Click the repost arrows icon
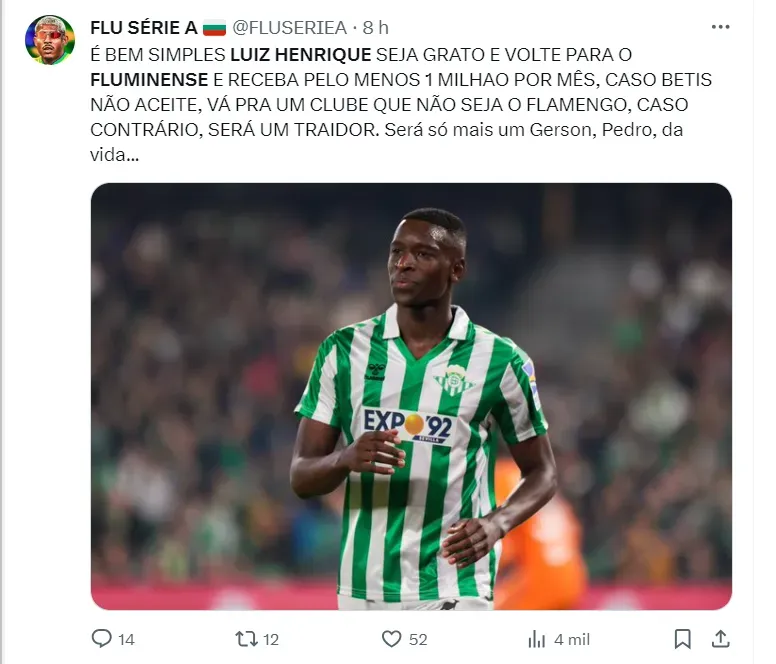776x664 pixels. click(x=246, y=639)
